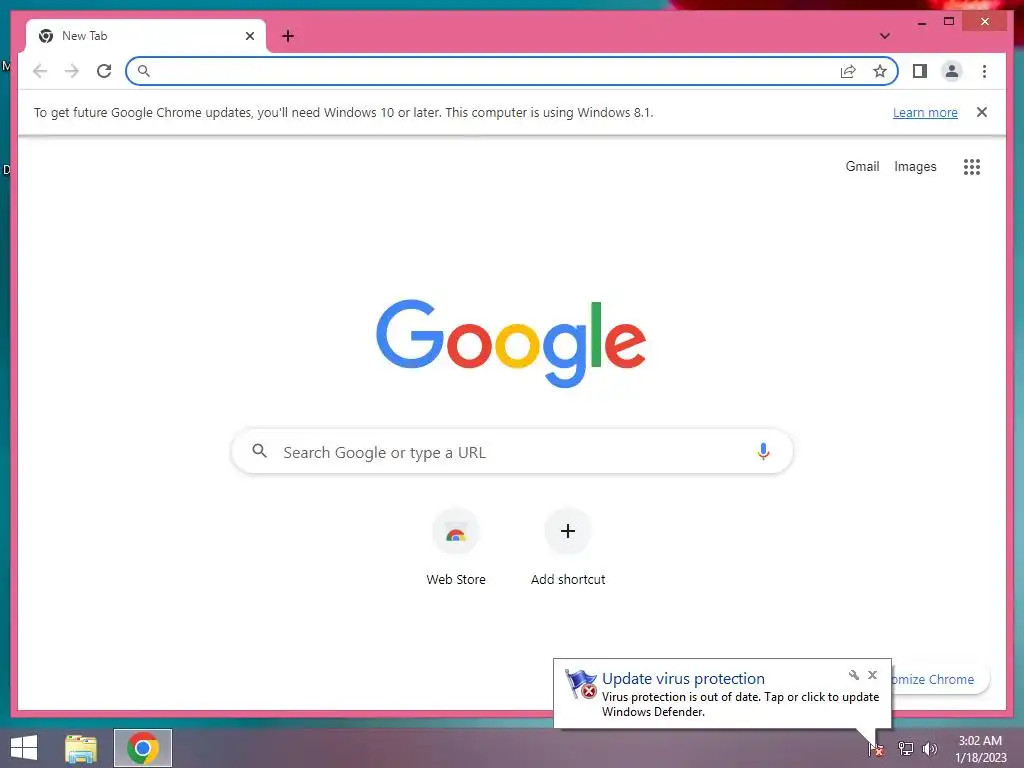Open Learn more link
This screenshot has width=1024, height=768.
925,112
